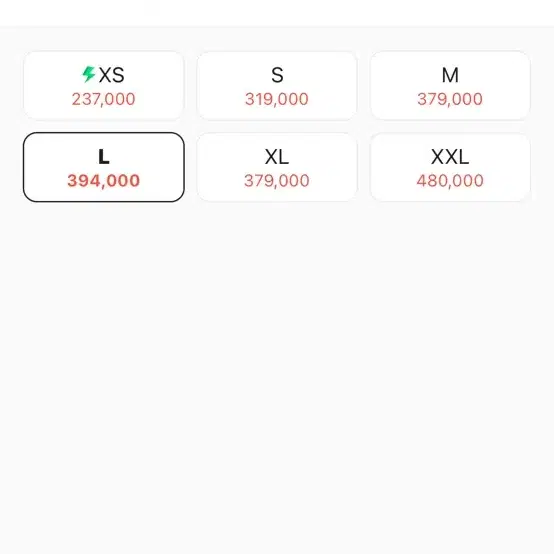Image resolution: width=554 pixels, height=554 pixels.
Task: Click the bold 394,000 price
Action: point(104,181)
